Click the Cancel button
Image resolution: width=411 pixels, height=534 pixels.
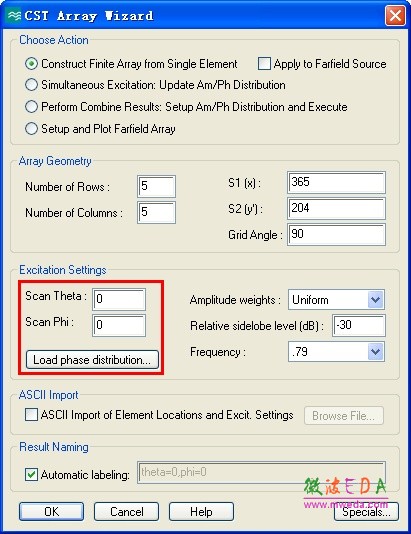[126, 512]
